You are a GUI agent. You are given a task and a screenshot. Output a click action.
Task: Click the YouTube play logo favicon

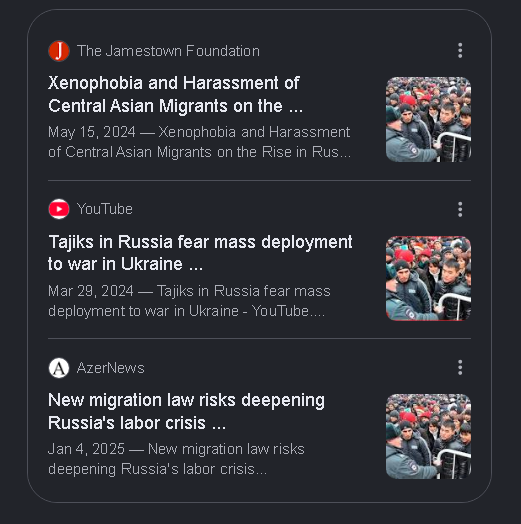[59, 209]
